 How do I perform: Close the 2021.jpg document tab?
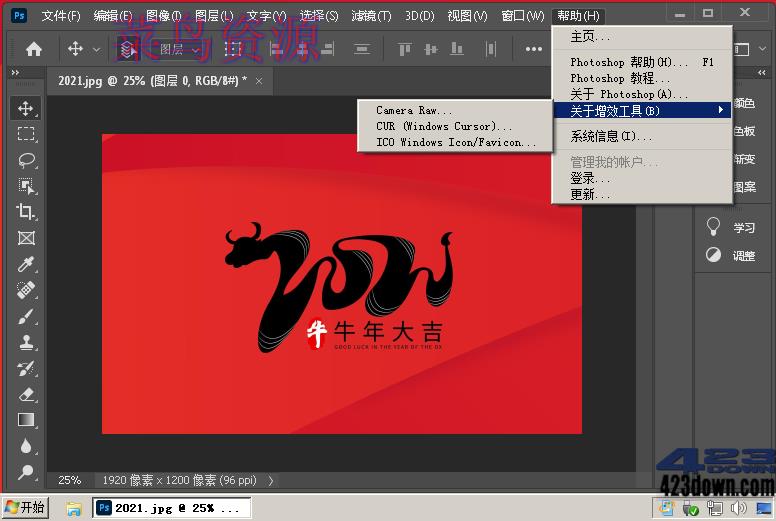(259, 81)
